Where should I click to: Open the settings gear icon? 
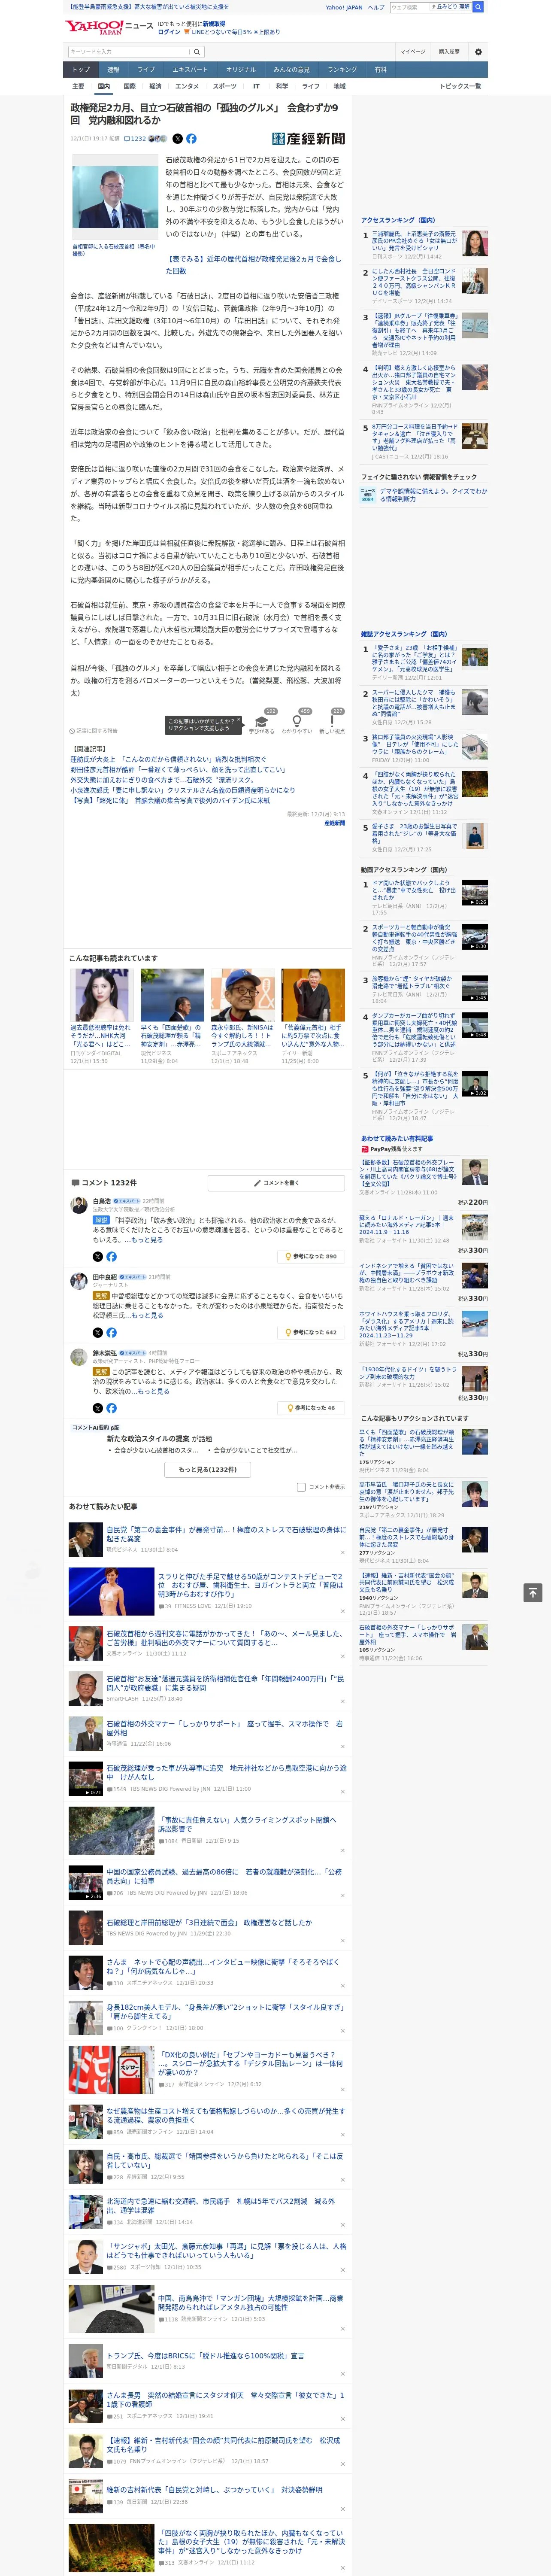[x=478, y=51]
